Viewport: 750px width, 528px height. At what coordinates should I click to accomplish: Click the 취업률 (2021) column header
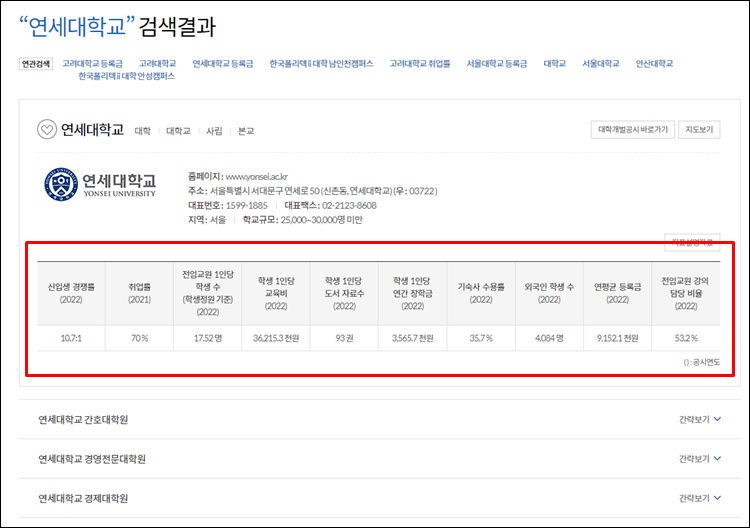[x=139, y=293]
